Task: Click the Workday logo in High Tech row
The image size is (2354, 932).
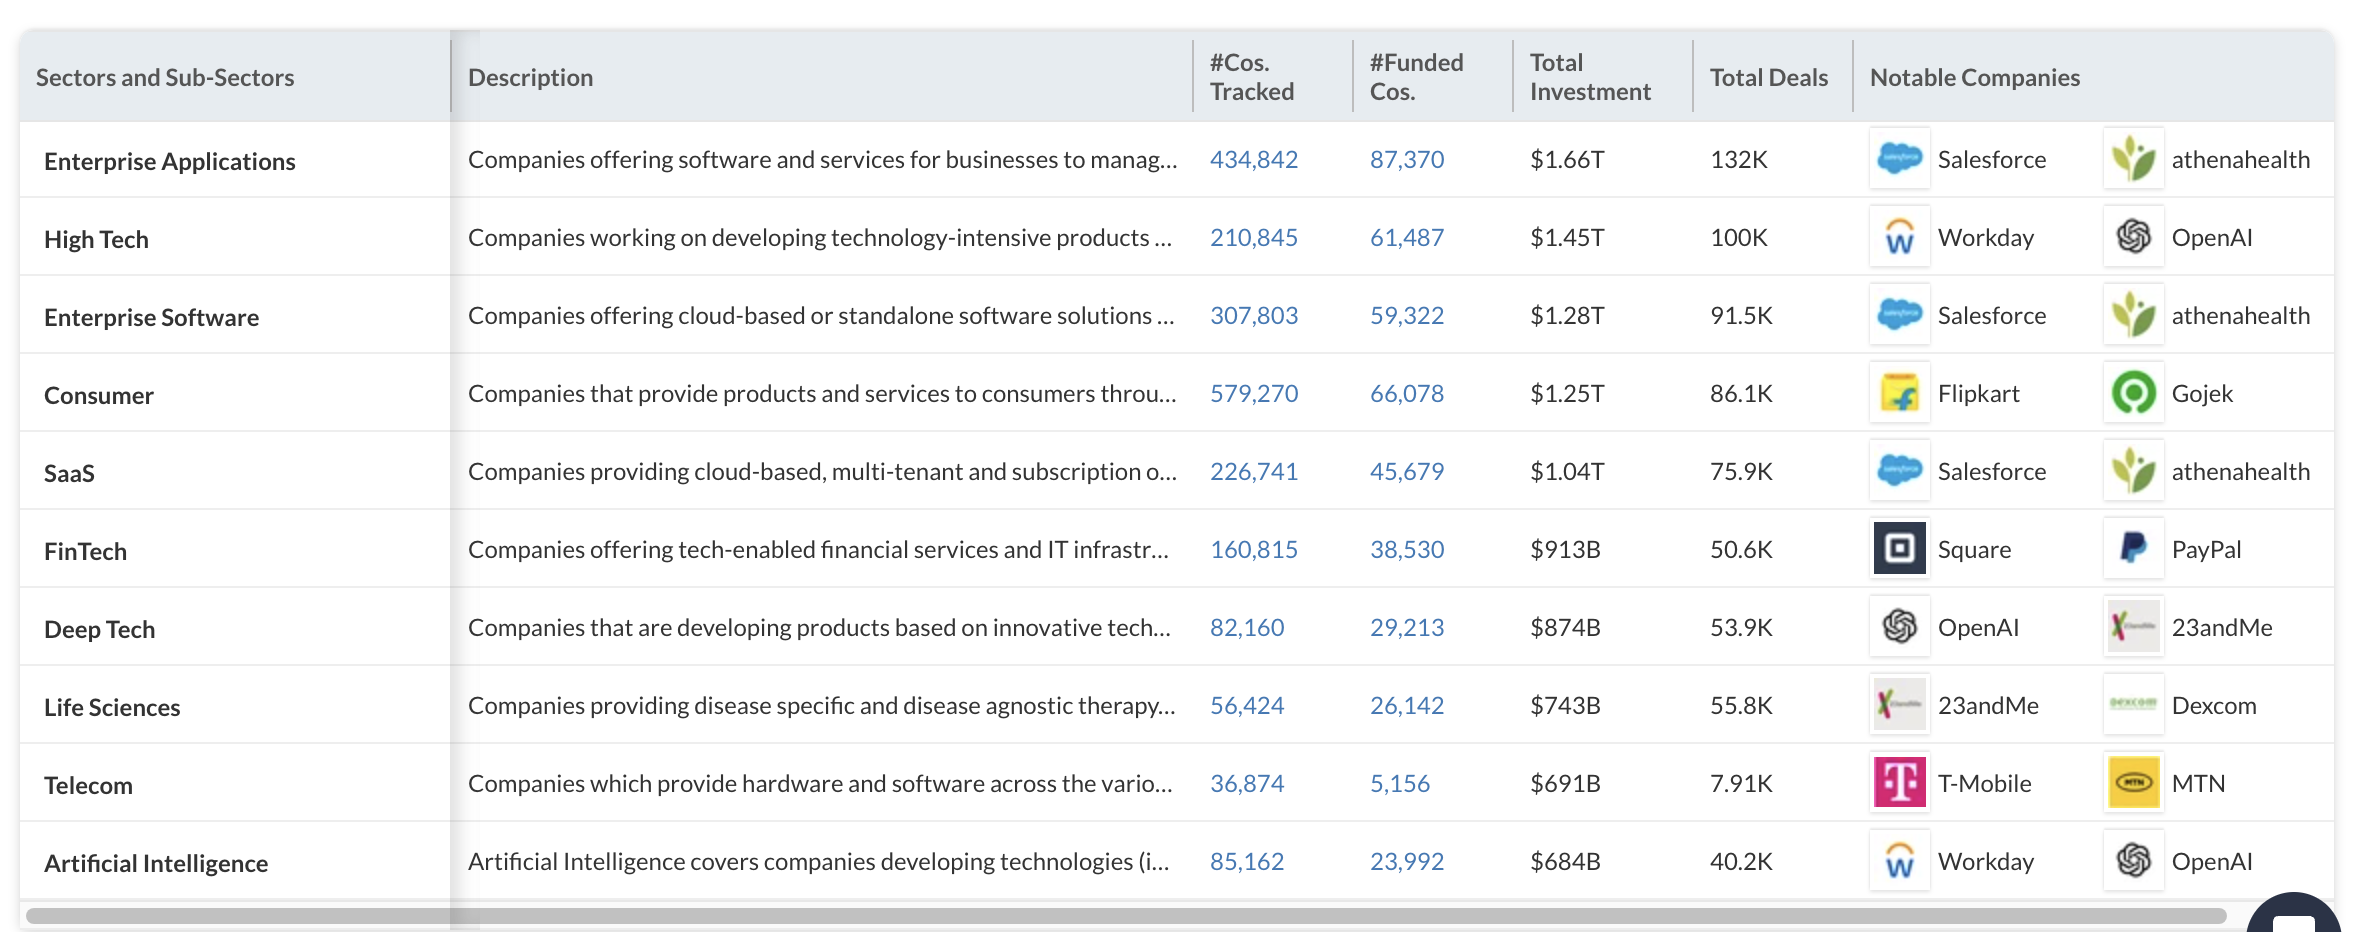Action: (1899, 237)
